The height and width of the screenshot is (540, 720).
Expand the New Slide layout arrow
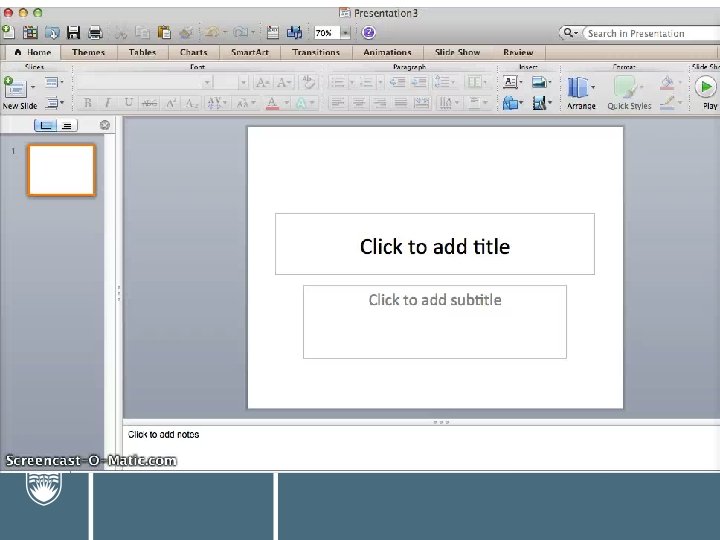[33, 86]
